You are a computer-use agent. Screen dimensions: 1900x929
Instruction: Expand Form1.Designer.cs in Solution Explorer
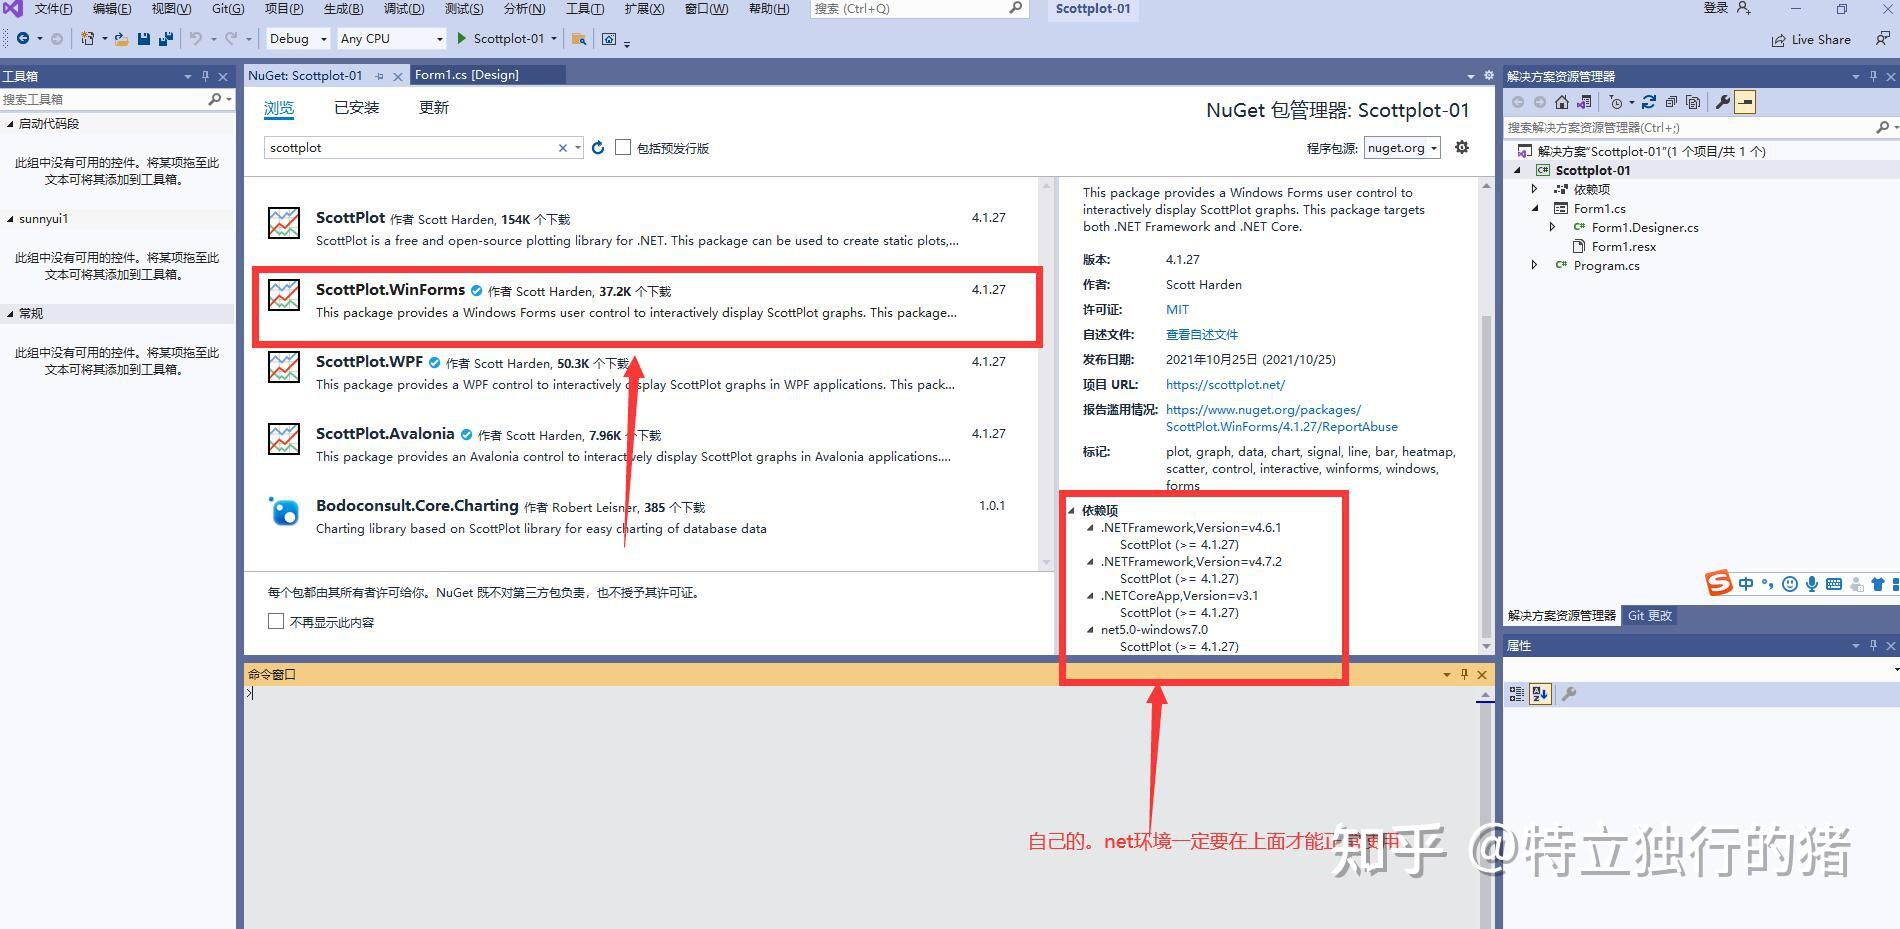click(x=1551, y=227)
